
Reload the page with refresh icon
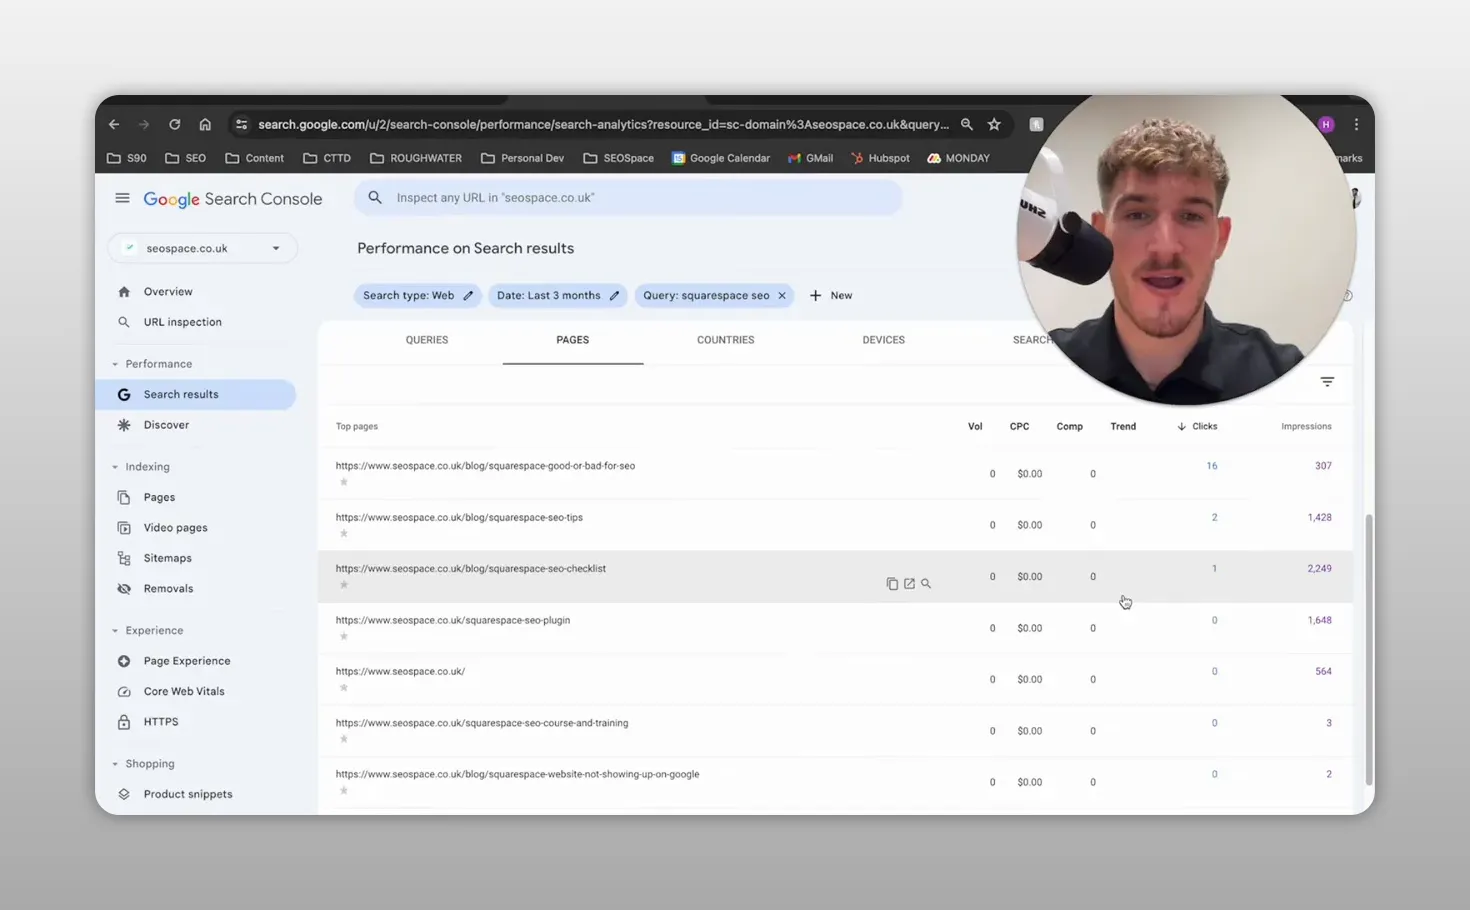(175, 125)
